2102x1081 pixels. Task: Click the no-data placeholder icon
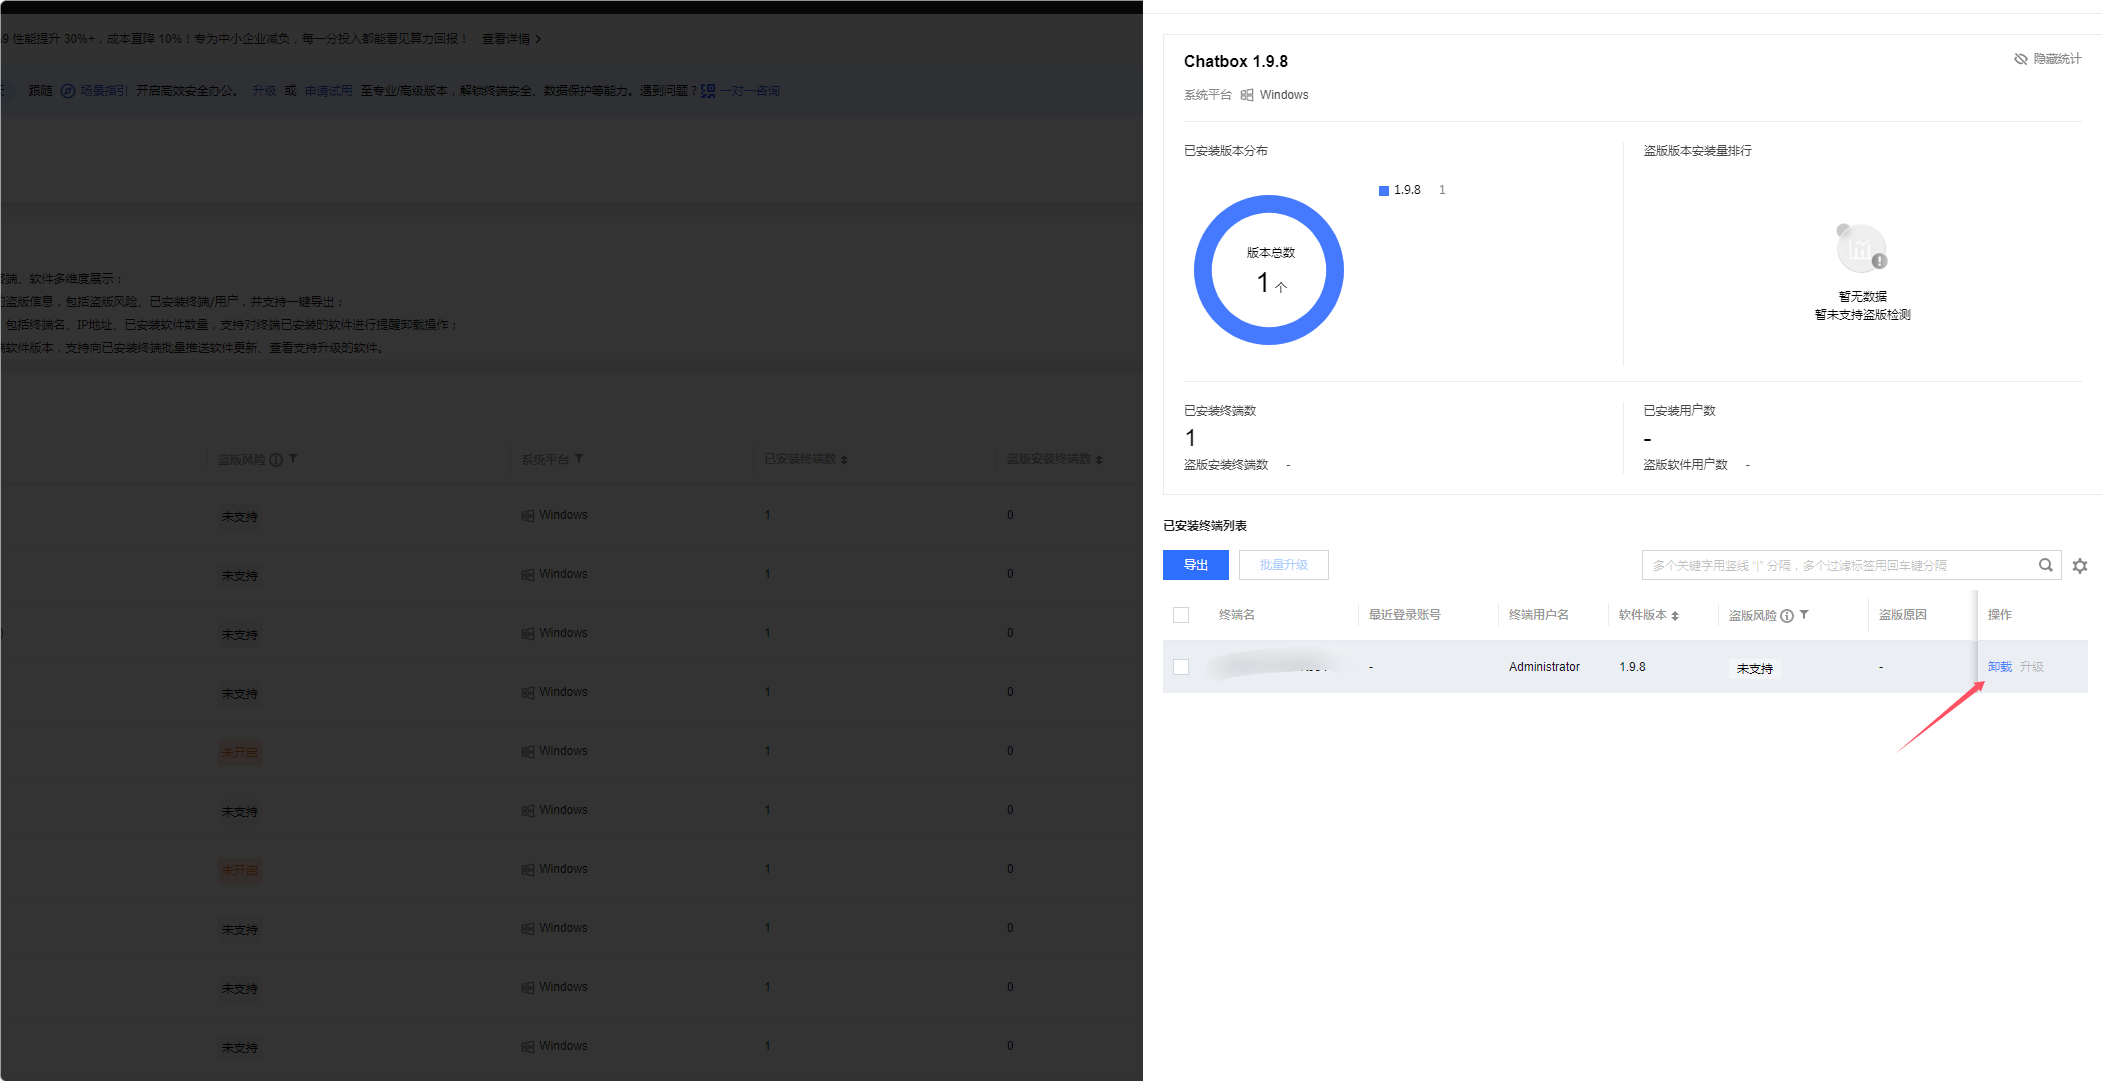pyautogui.click(x=1862, y=248)
